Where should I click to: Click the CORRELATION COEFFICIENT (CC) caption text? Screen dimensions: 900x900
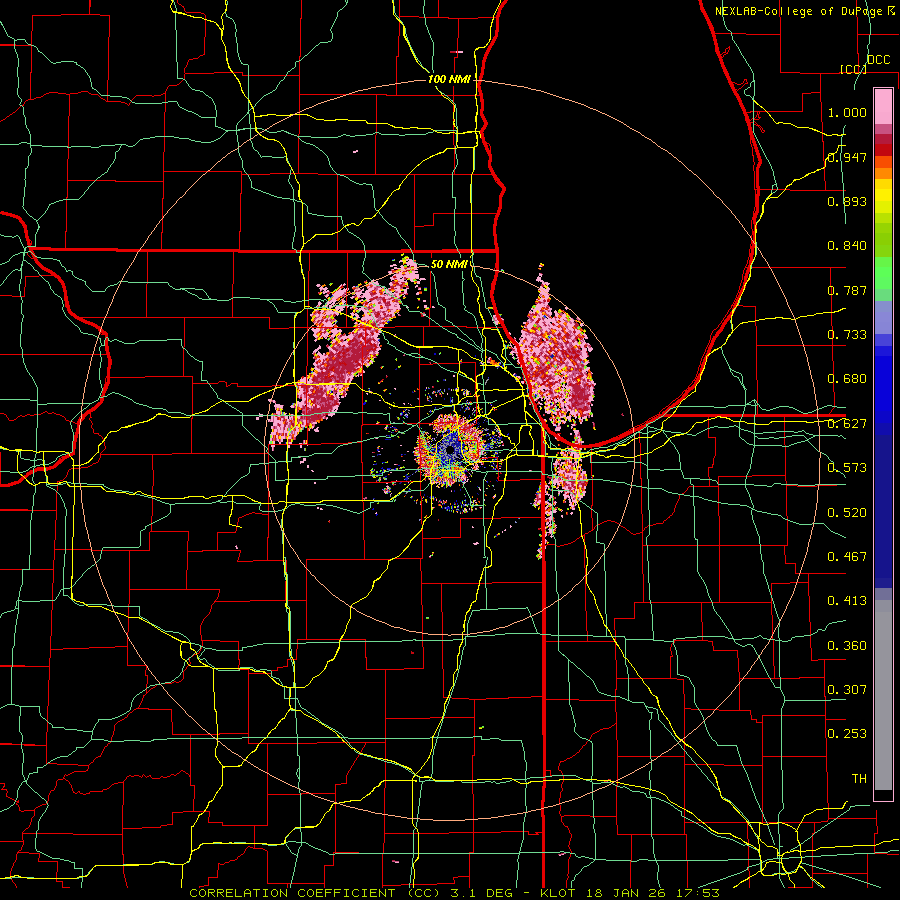[315, 893]
